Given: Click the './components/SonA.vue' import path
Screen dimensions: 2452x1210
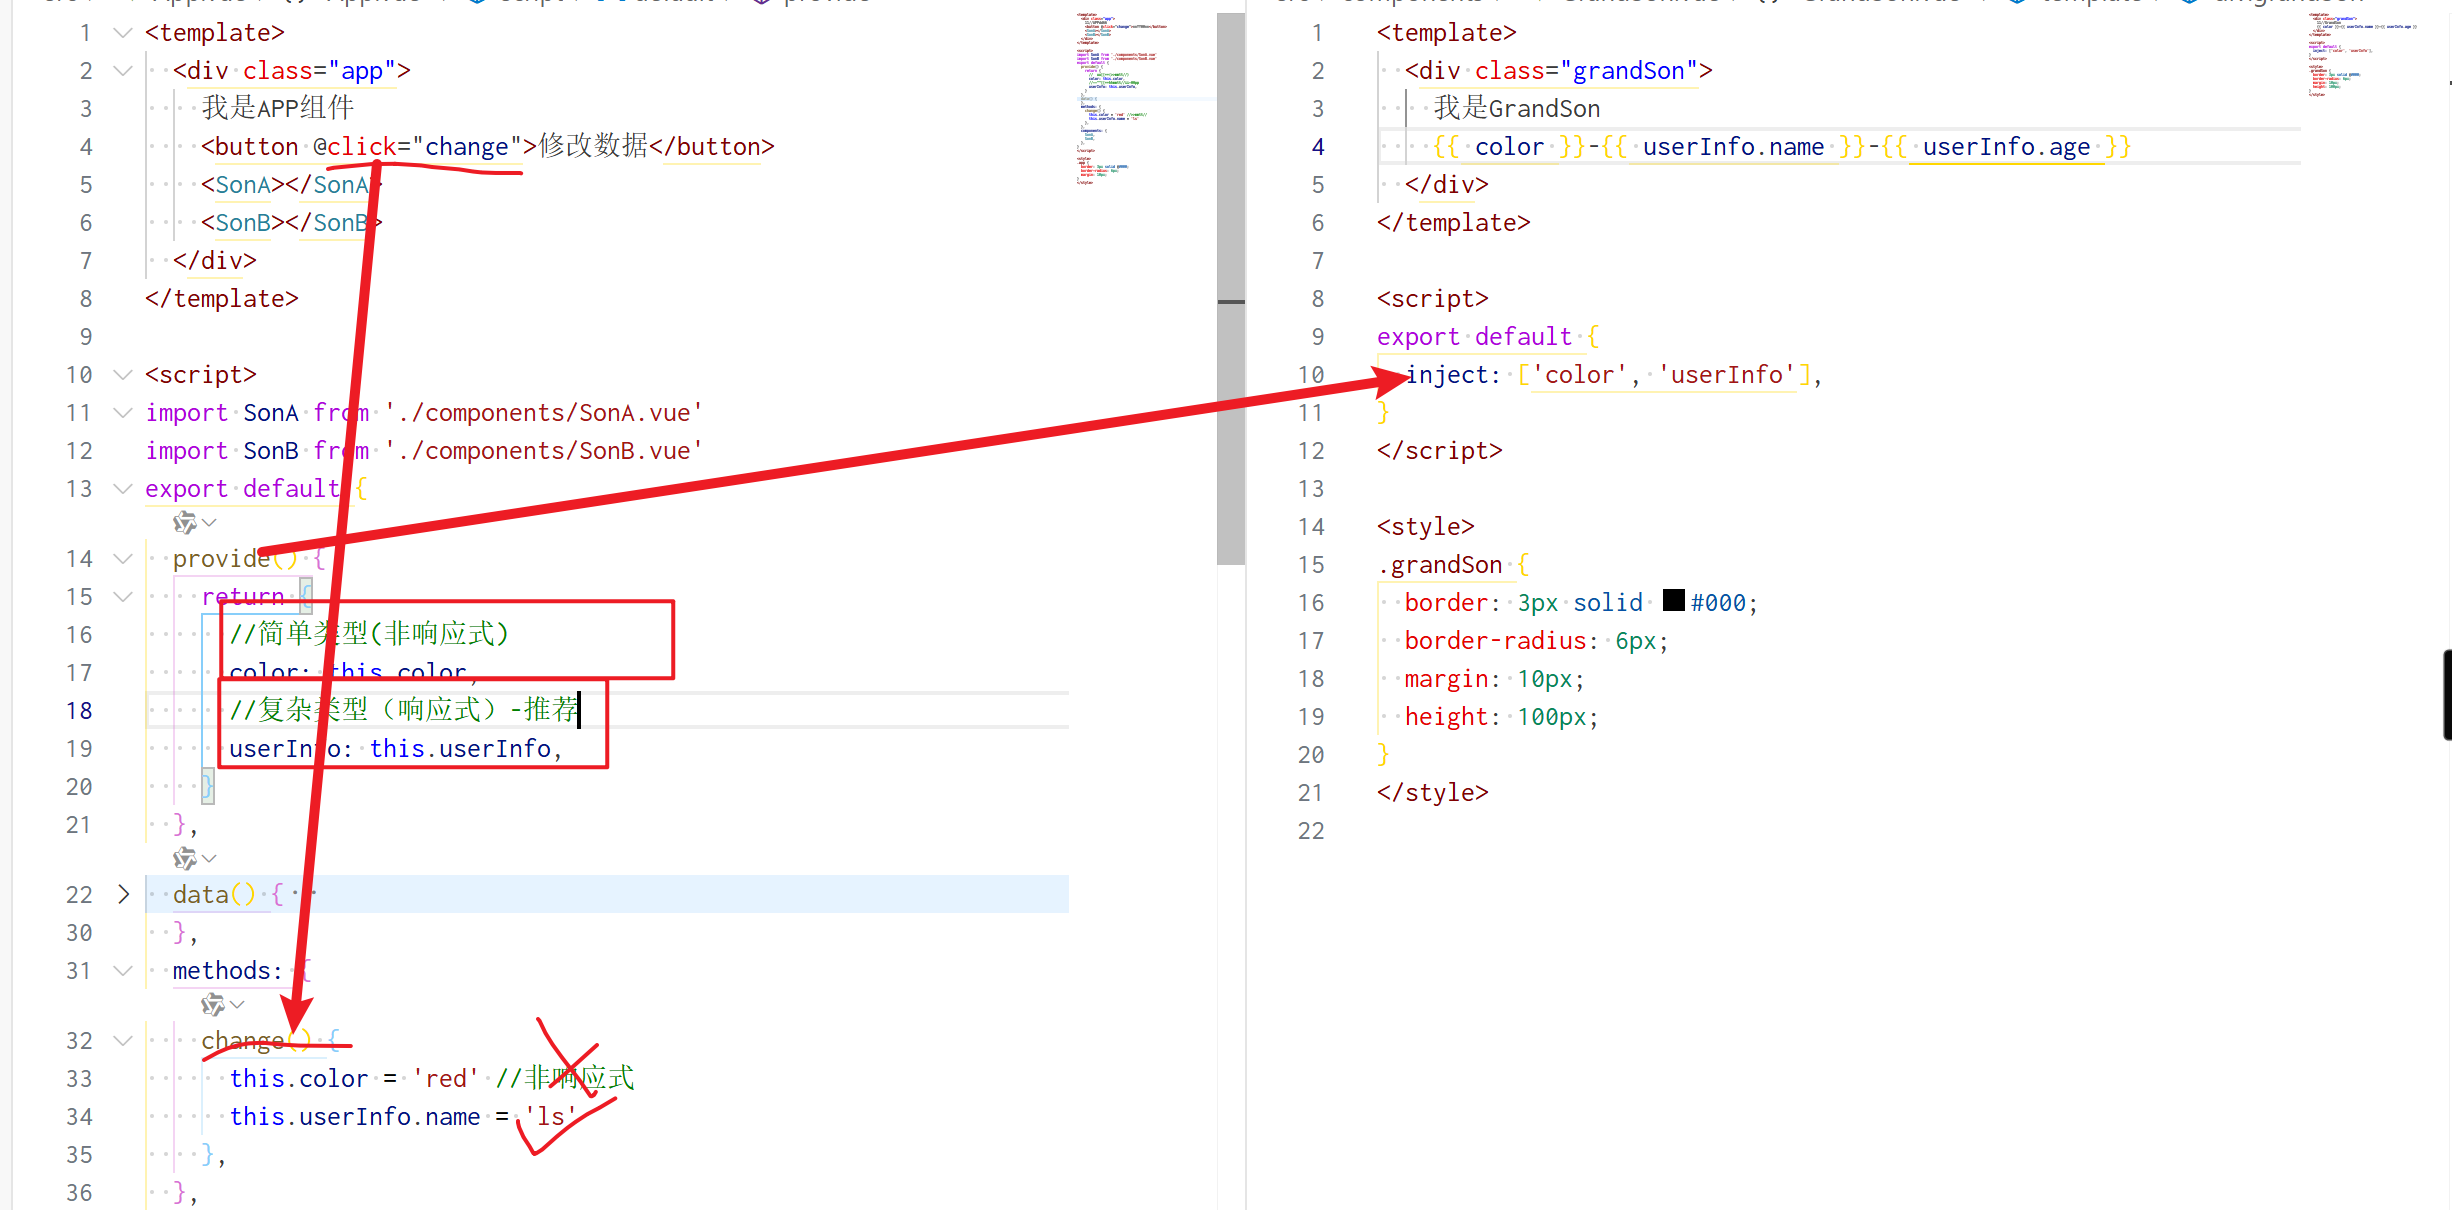Looking at the screenshot, I should (543, 413).
